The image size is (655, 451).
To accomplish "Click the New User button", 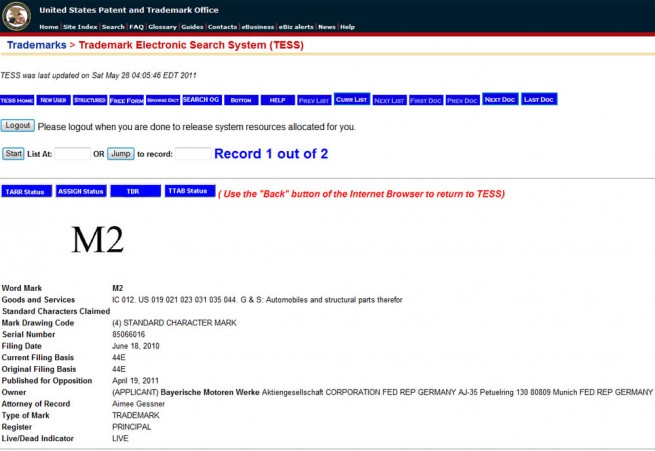I will (x=53, y=100).
